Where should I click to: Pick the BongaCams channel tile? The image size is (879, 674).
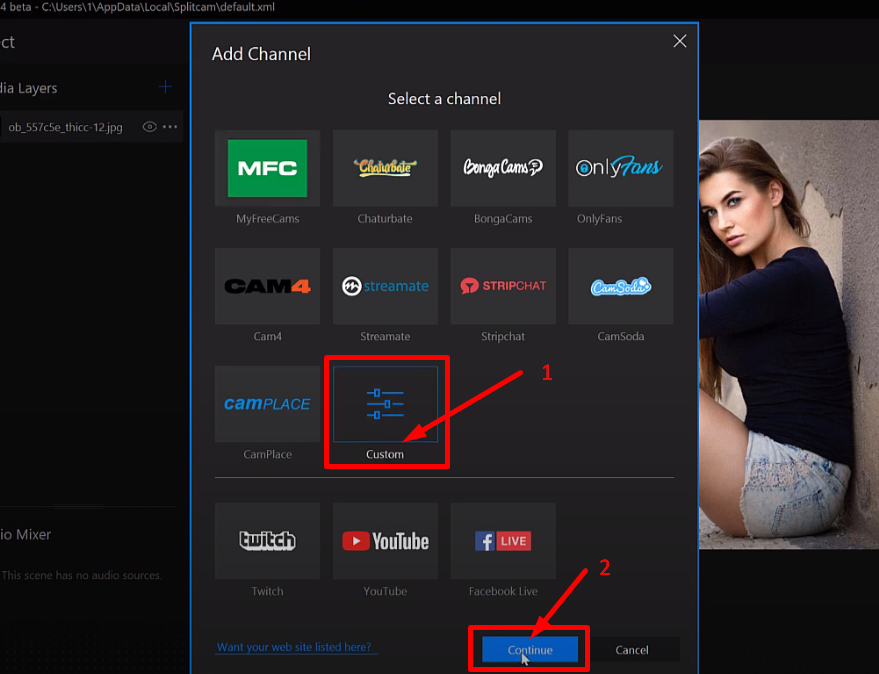503,168
